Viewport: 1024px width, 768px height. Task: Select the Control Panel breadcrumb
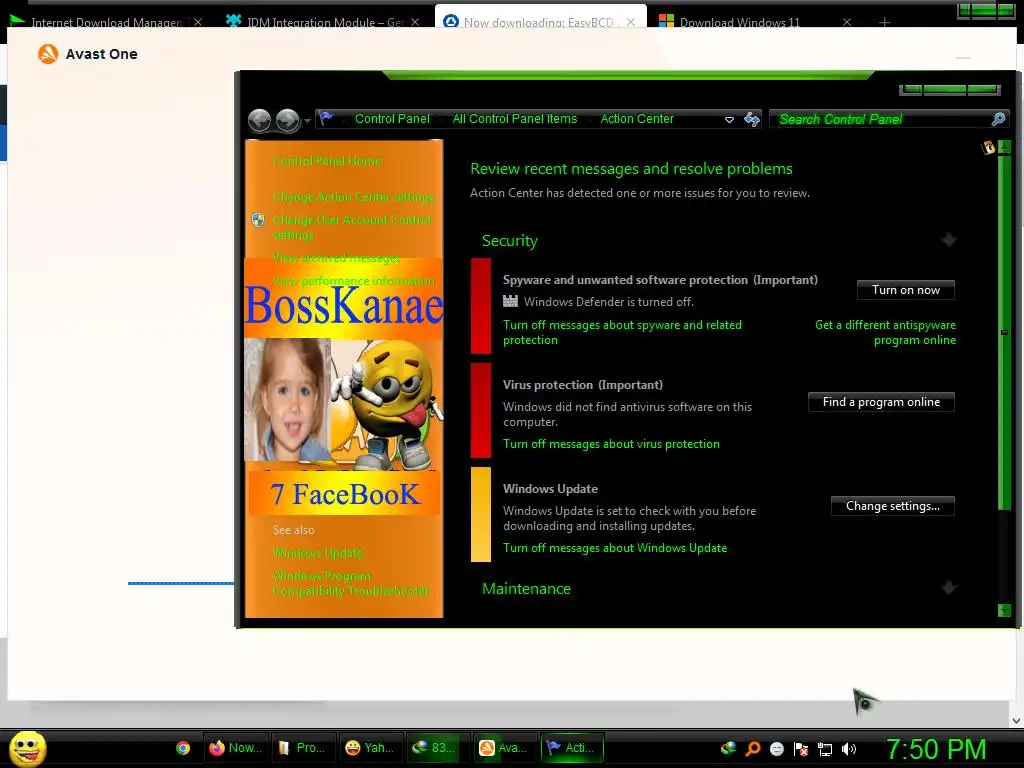pyautogui.click(x=392, y=119)
